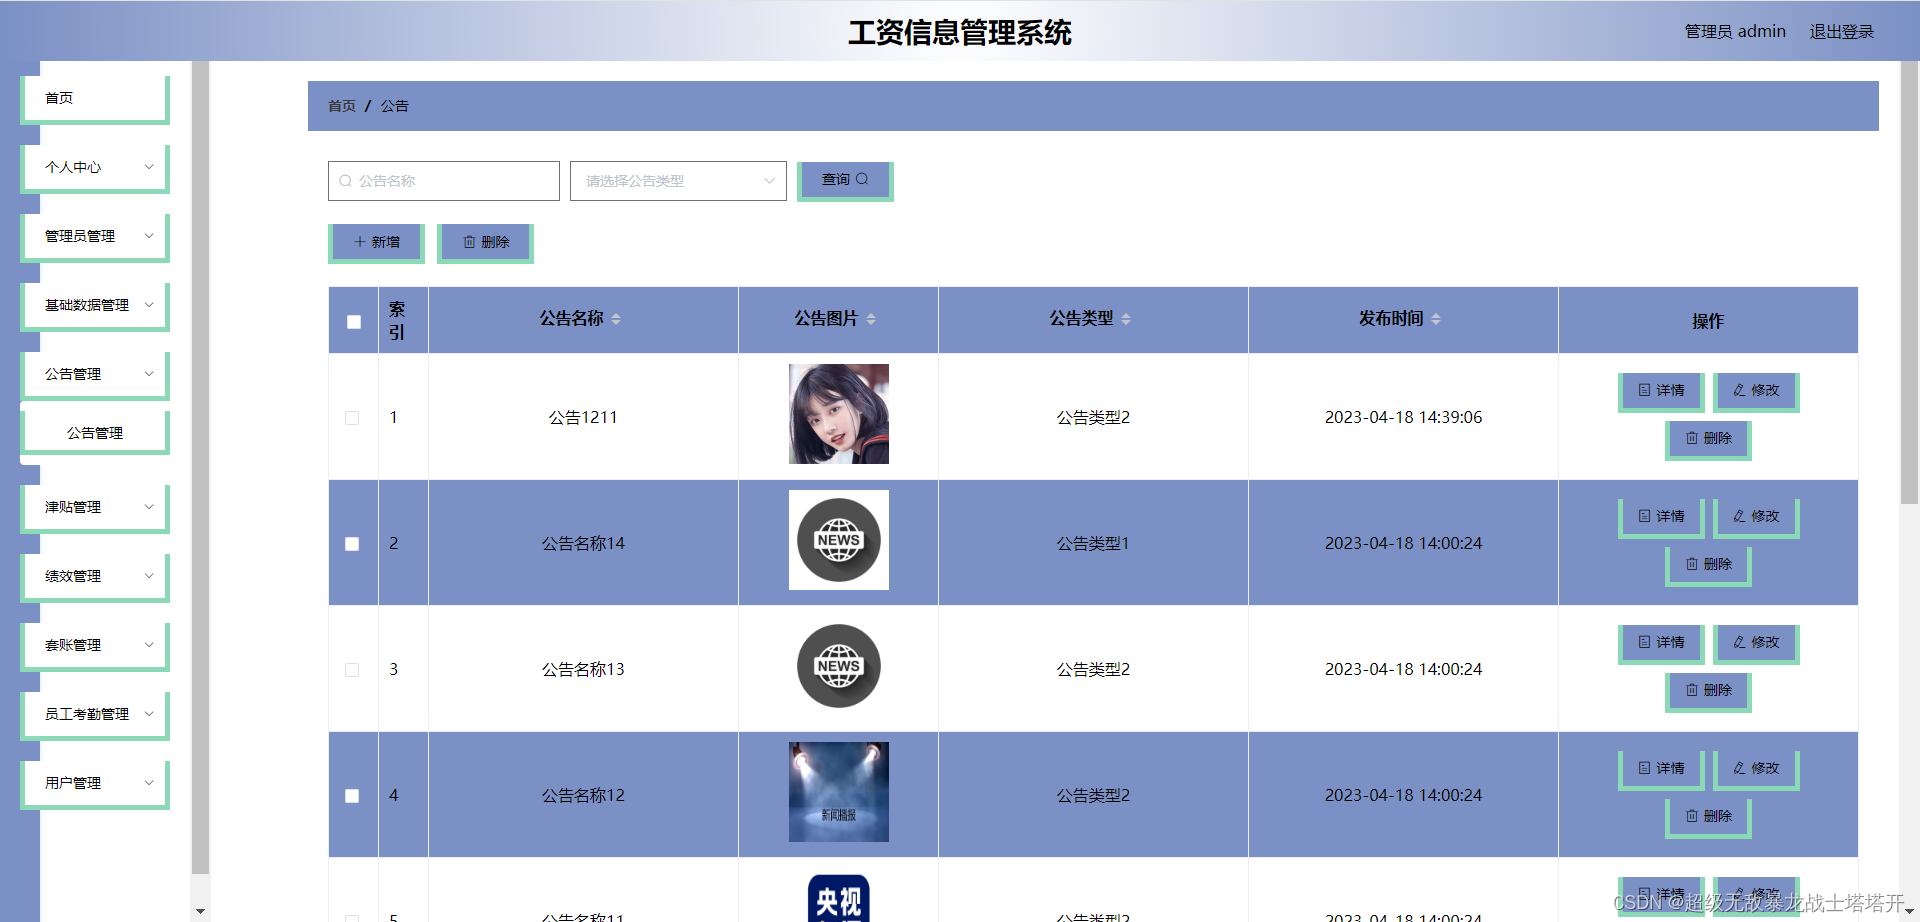Screen dimensions: 1920x922
Task: Click batch 删除 button above table
Action: tap(485, 243)
